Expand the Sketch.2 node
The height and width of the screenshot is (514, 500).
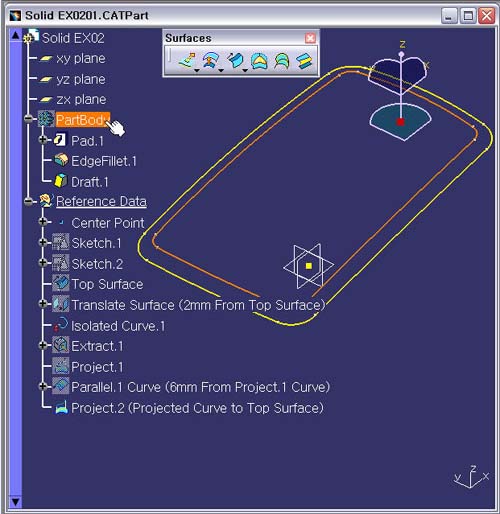43,263
